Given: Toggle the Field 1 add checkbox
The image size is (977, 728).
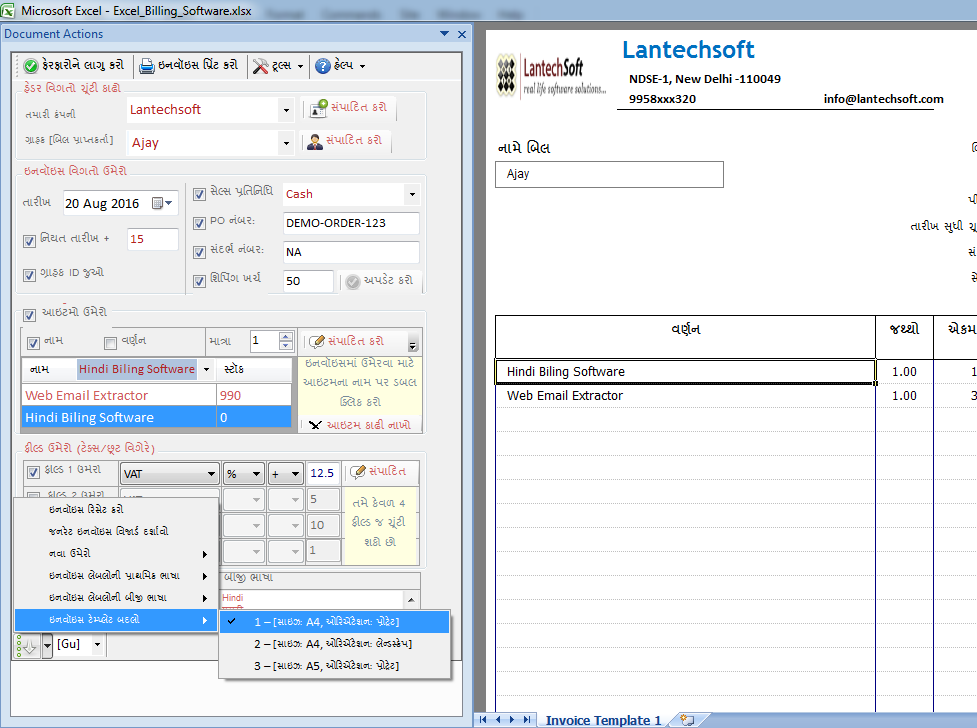Looking at the screenshot, I should tap(34, 473).
